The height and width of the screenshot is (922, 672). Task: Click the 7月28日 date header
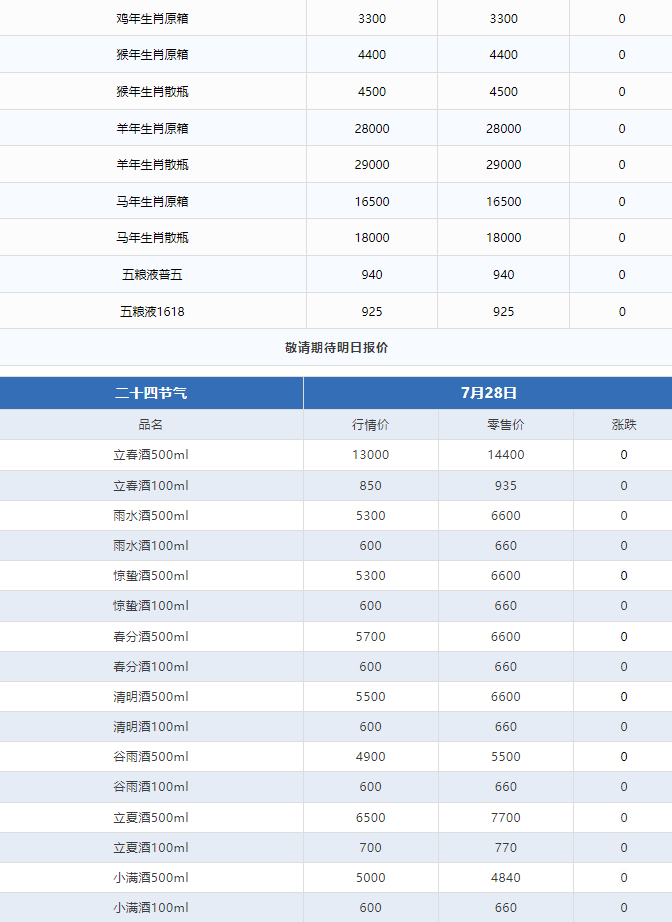[489, 393]
